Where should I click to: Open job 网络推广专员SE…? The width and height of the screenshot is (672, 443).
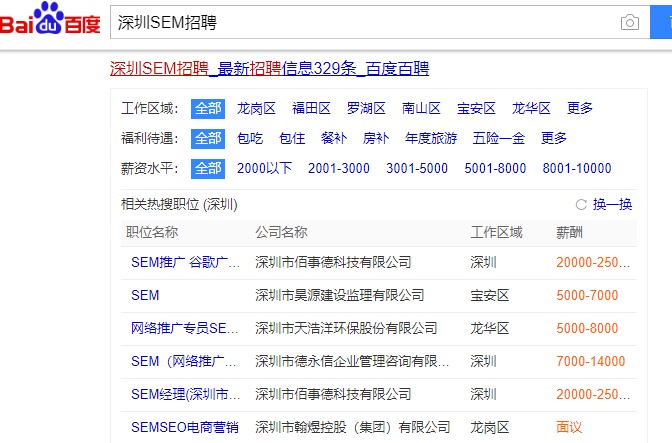tap(184, 329)
